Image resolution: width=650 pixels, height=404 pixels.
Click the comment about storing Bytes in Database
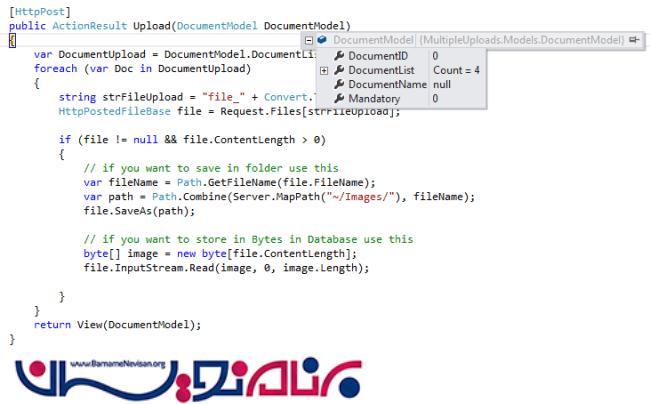coord(248,239)
